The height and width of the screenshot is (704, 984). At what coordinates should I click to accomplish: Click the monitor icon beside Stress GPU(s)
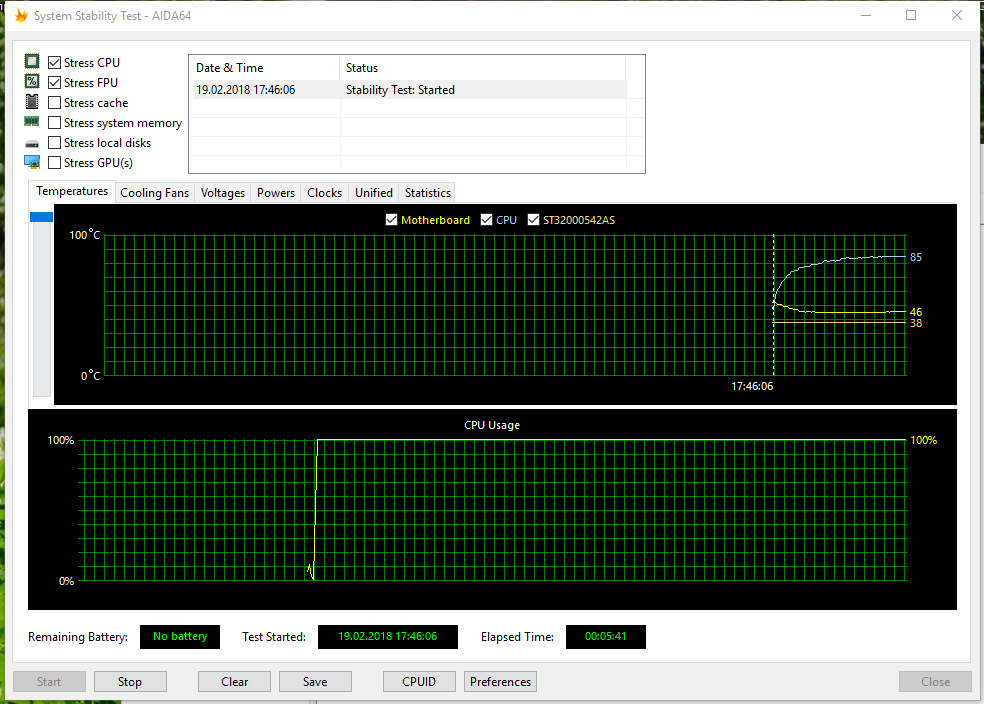(32, 162)
